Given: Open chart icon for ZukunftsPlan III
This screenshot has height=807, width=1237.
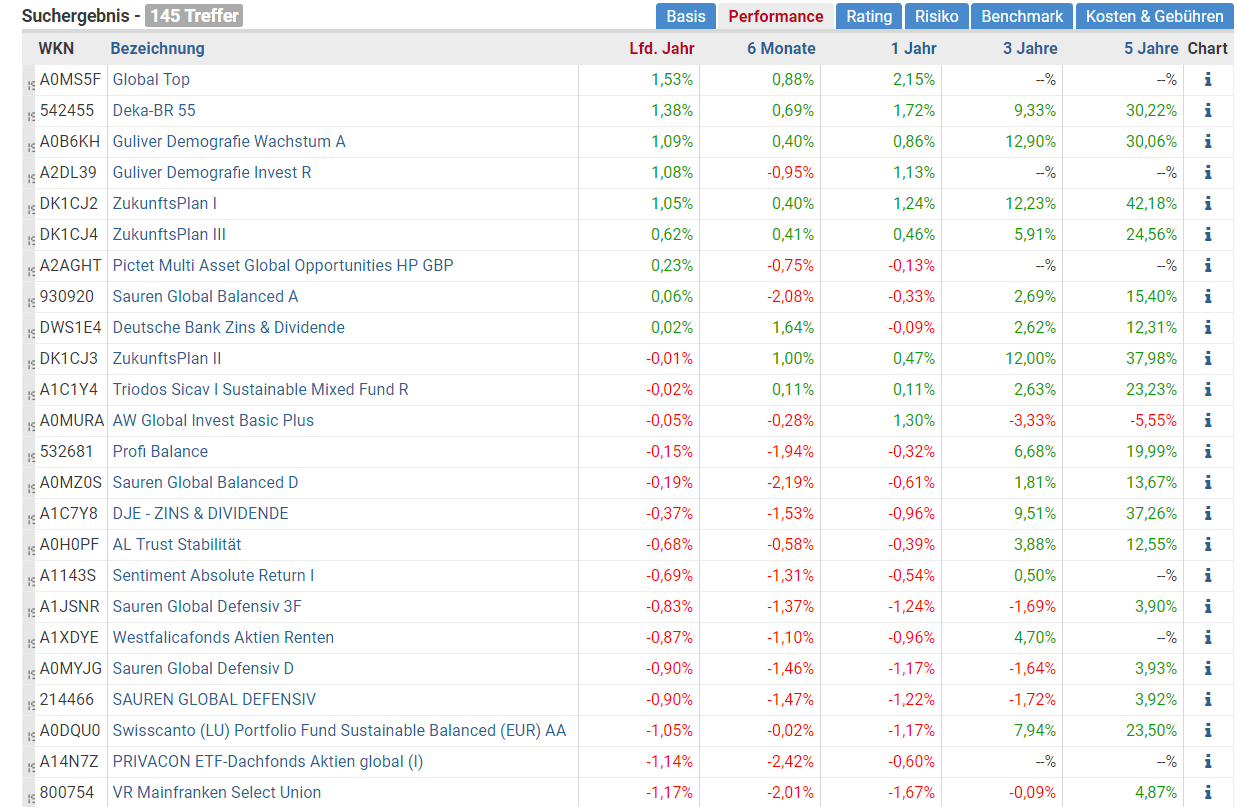Looking at the screenshot, I should click(x=1208, y=235).
